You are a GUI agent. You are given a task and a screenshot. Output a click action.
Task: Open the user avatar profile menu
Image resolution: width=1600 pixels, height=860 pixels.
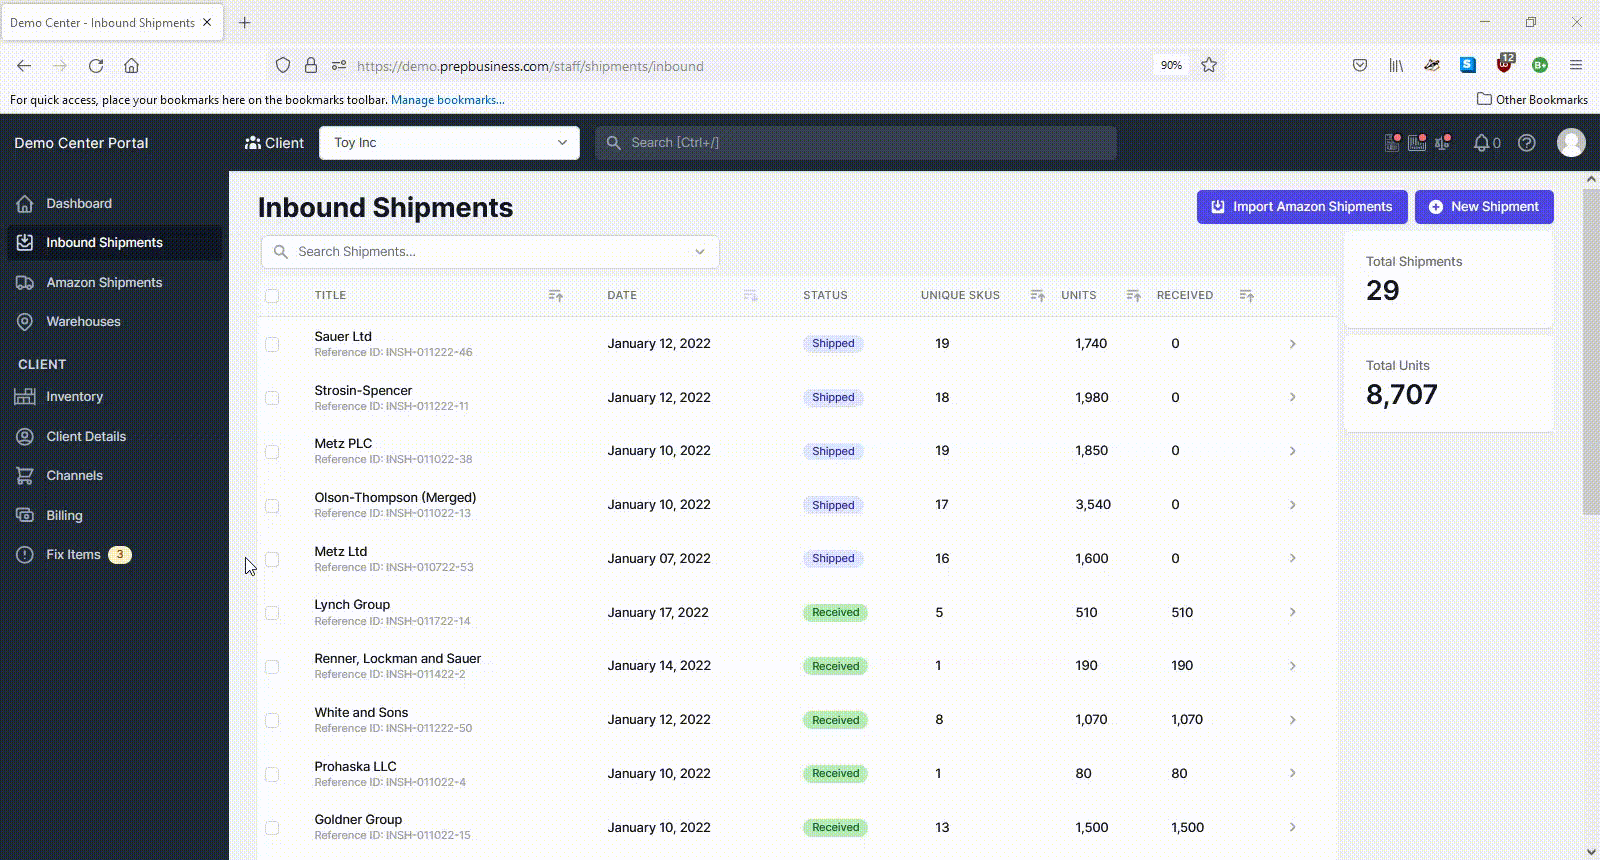click(1571, 143)
